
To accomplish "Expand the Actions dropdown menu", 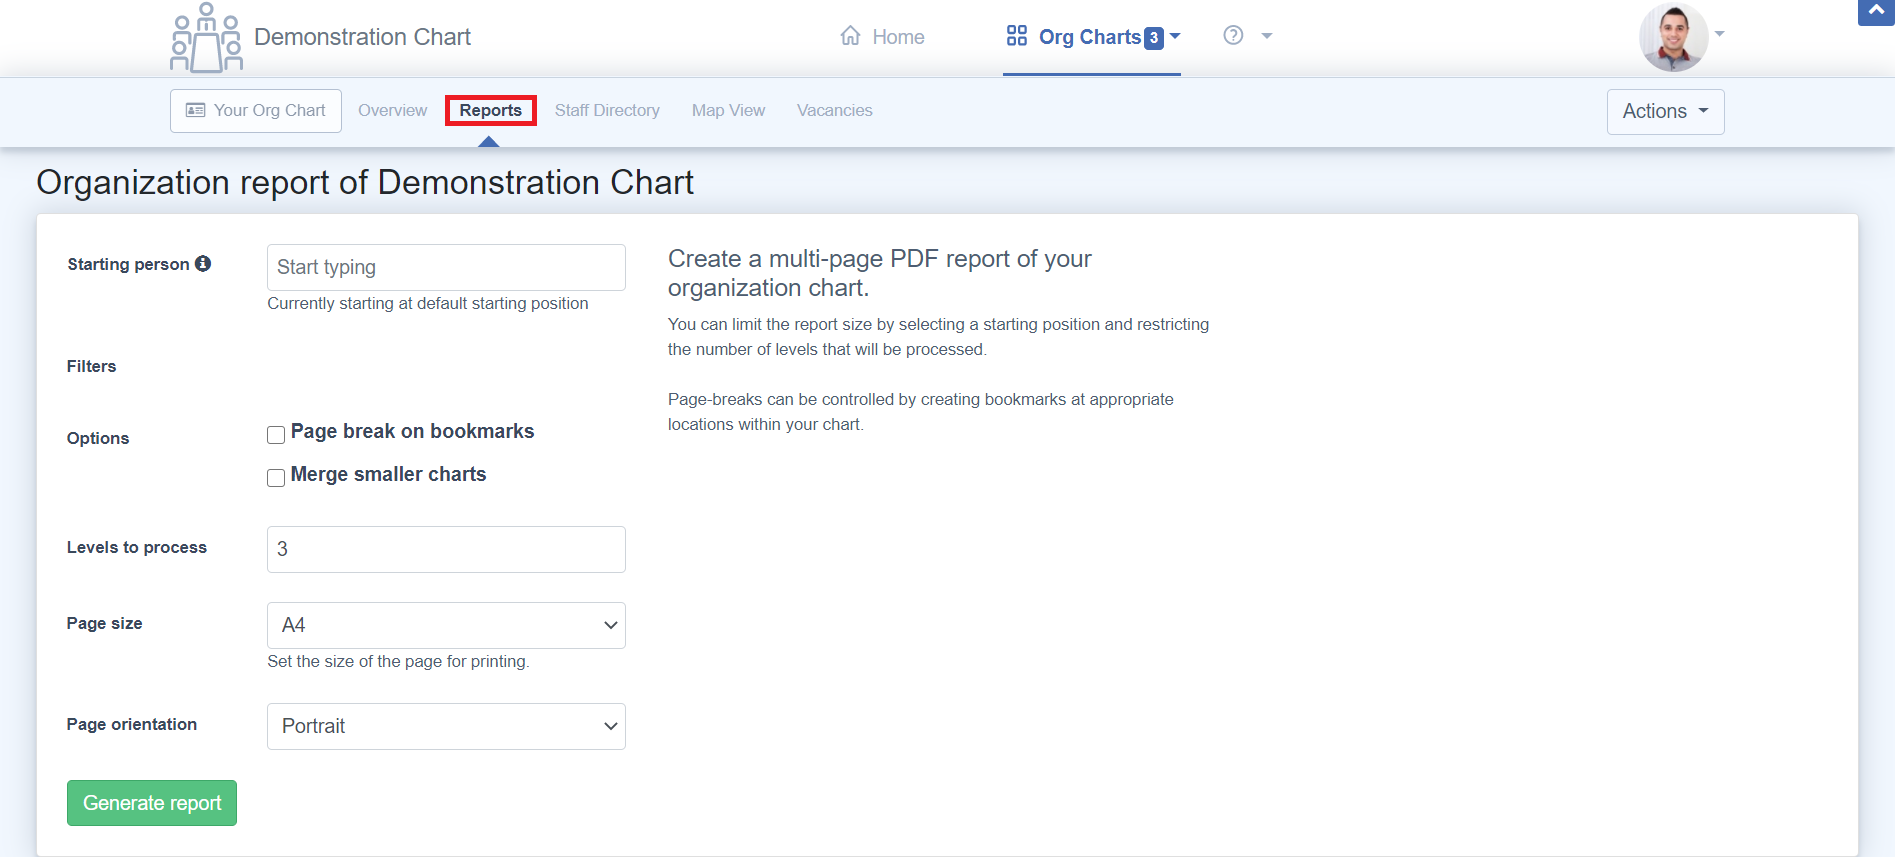I will [1665, 111].
